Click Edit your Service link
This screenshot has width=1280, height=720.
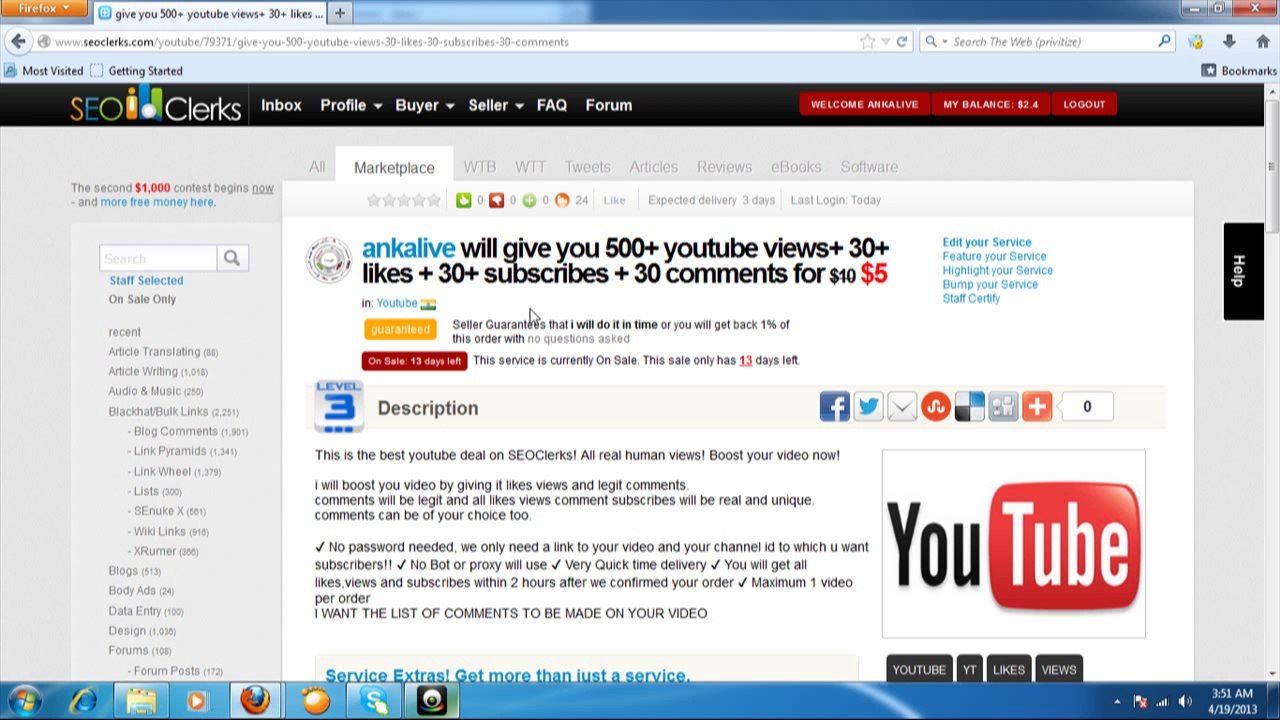(987, 242)
